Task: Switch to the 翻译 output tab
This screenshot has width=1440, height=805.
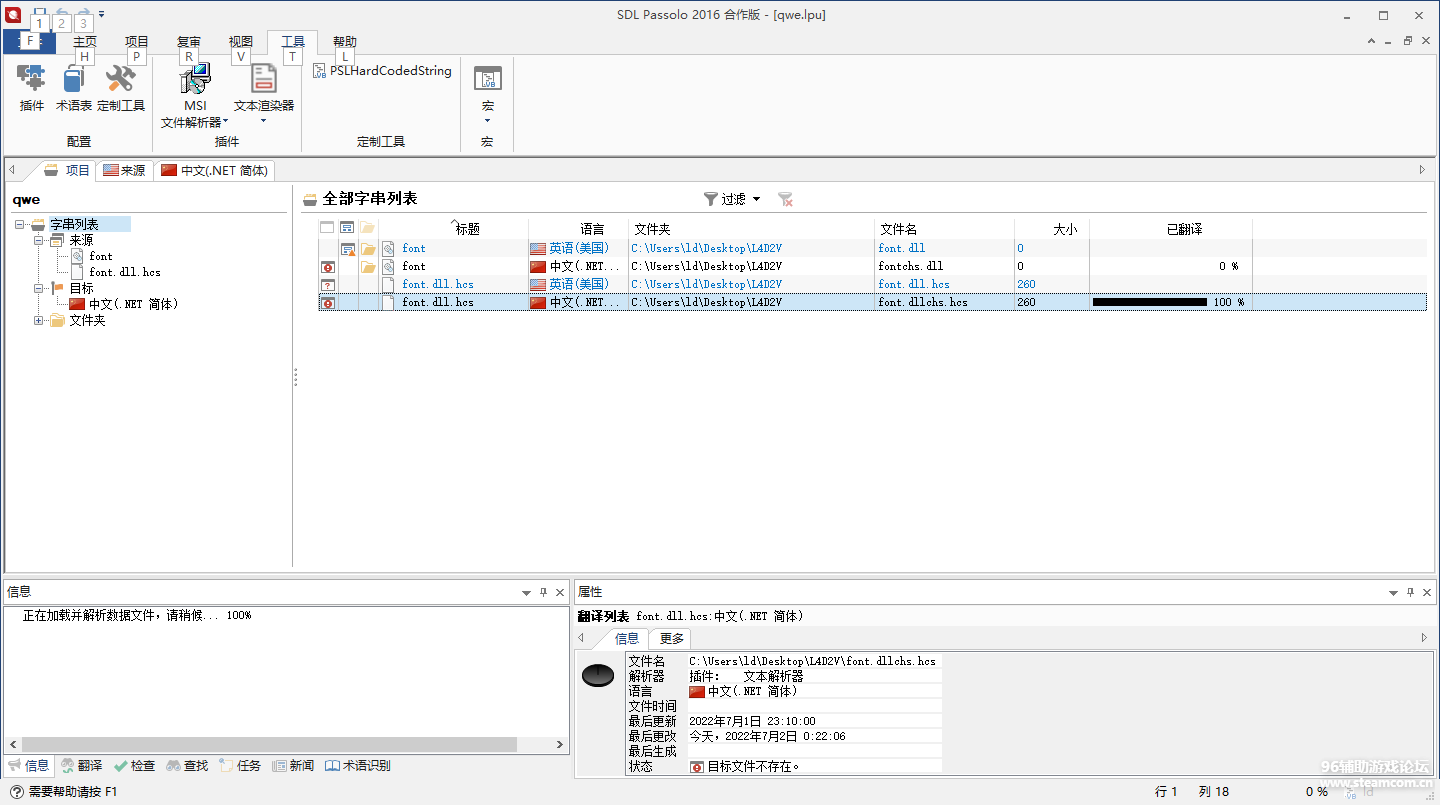Action: 82,766
